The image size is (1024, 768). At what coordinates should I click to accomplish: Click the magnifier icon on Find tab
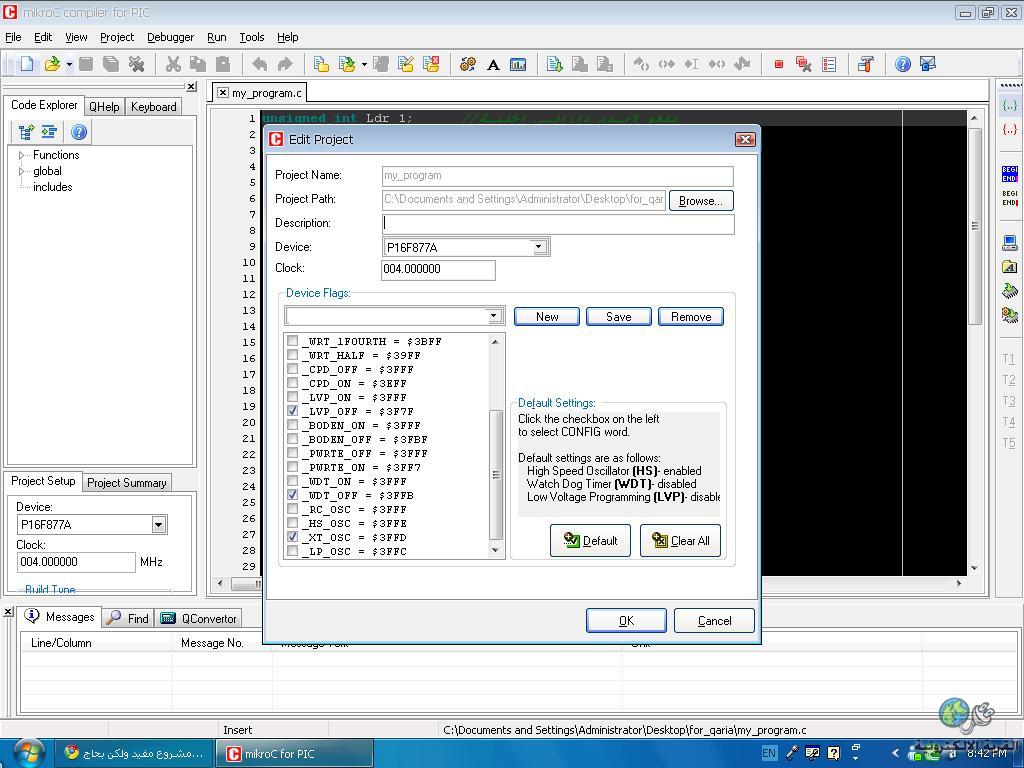(x=114, y=617)
